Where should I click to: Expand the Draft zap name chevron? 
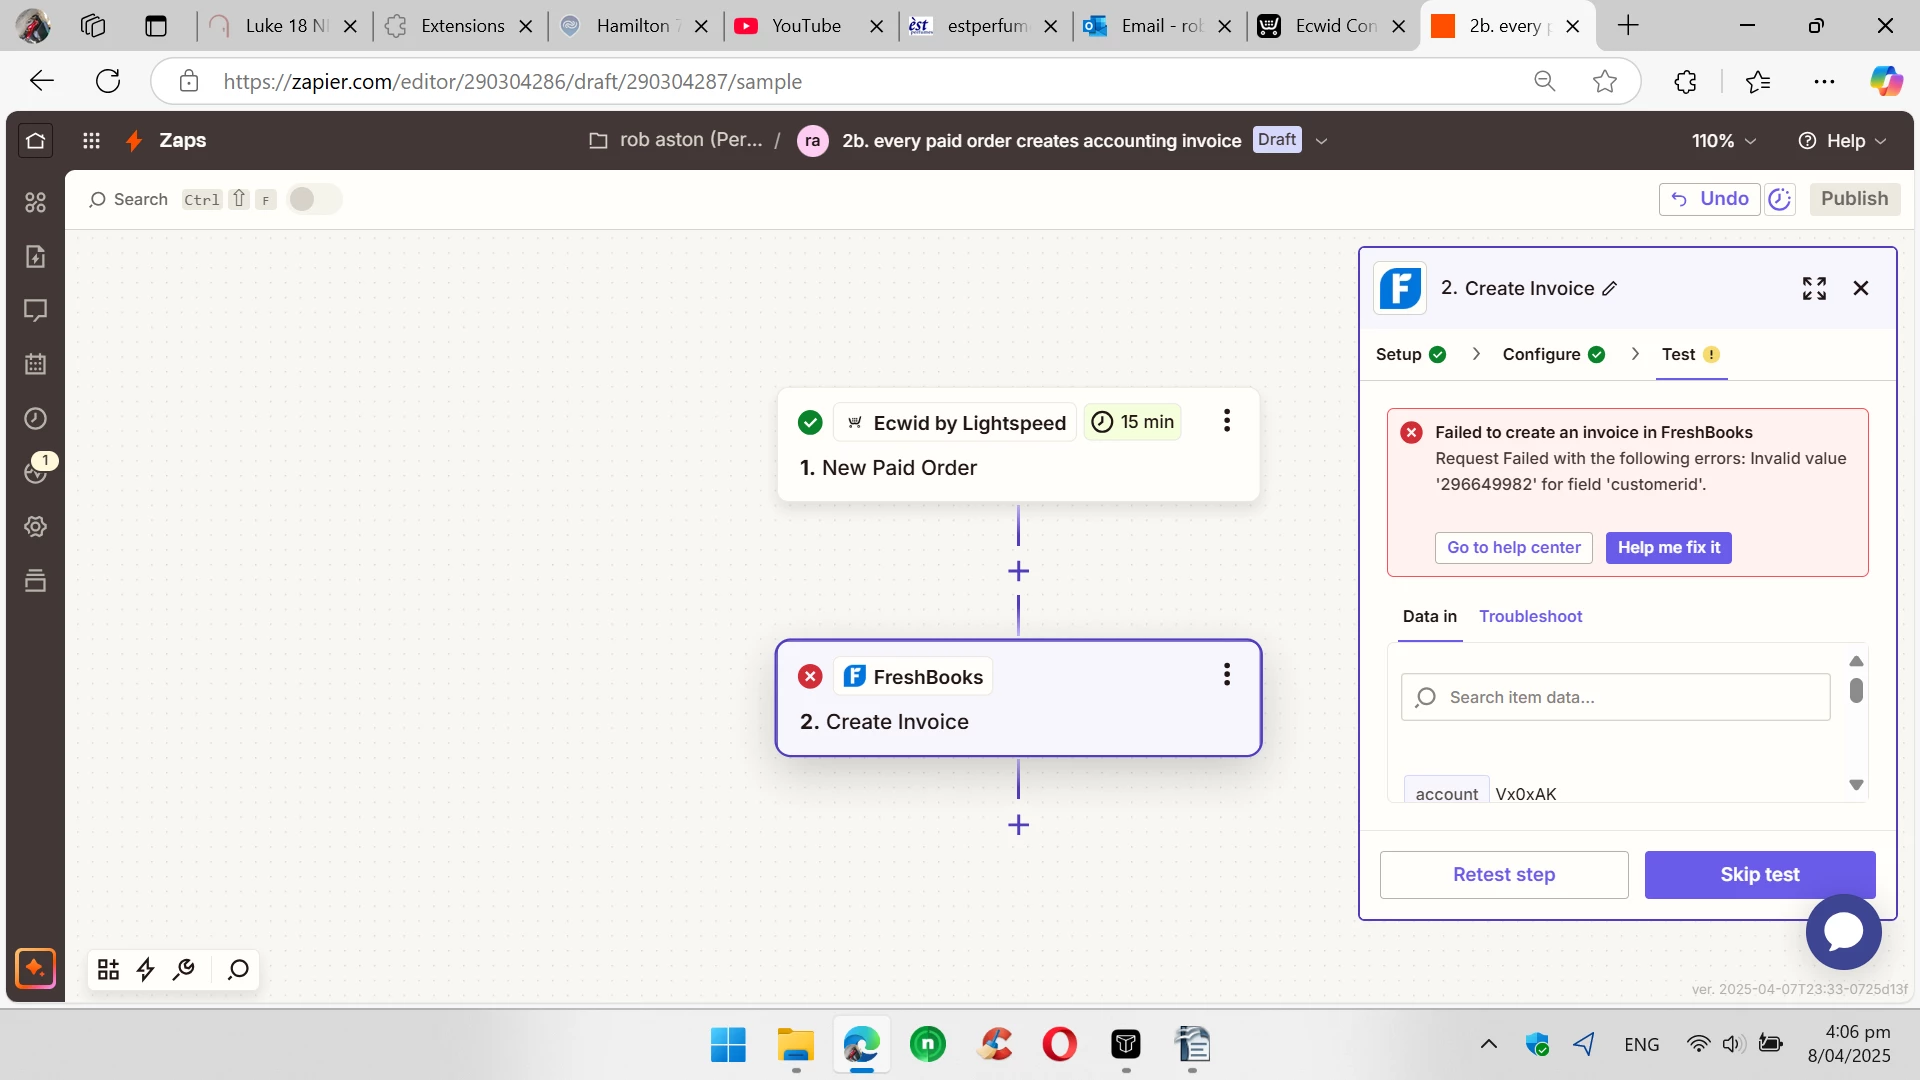click(1321, 141)
